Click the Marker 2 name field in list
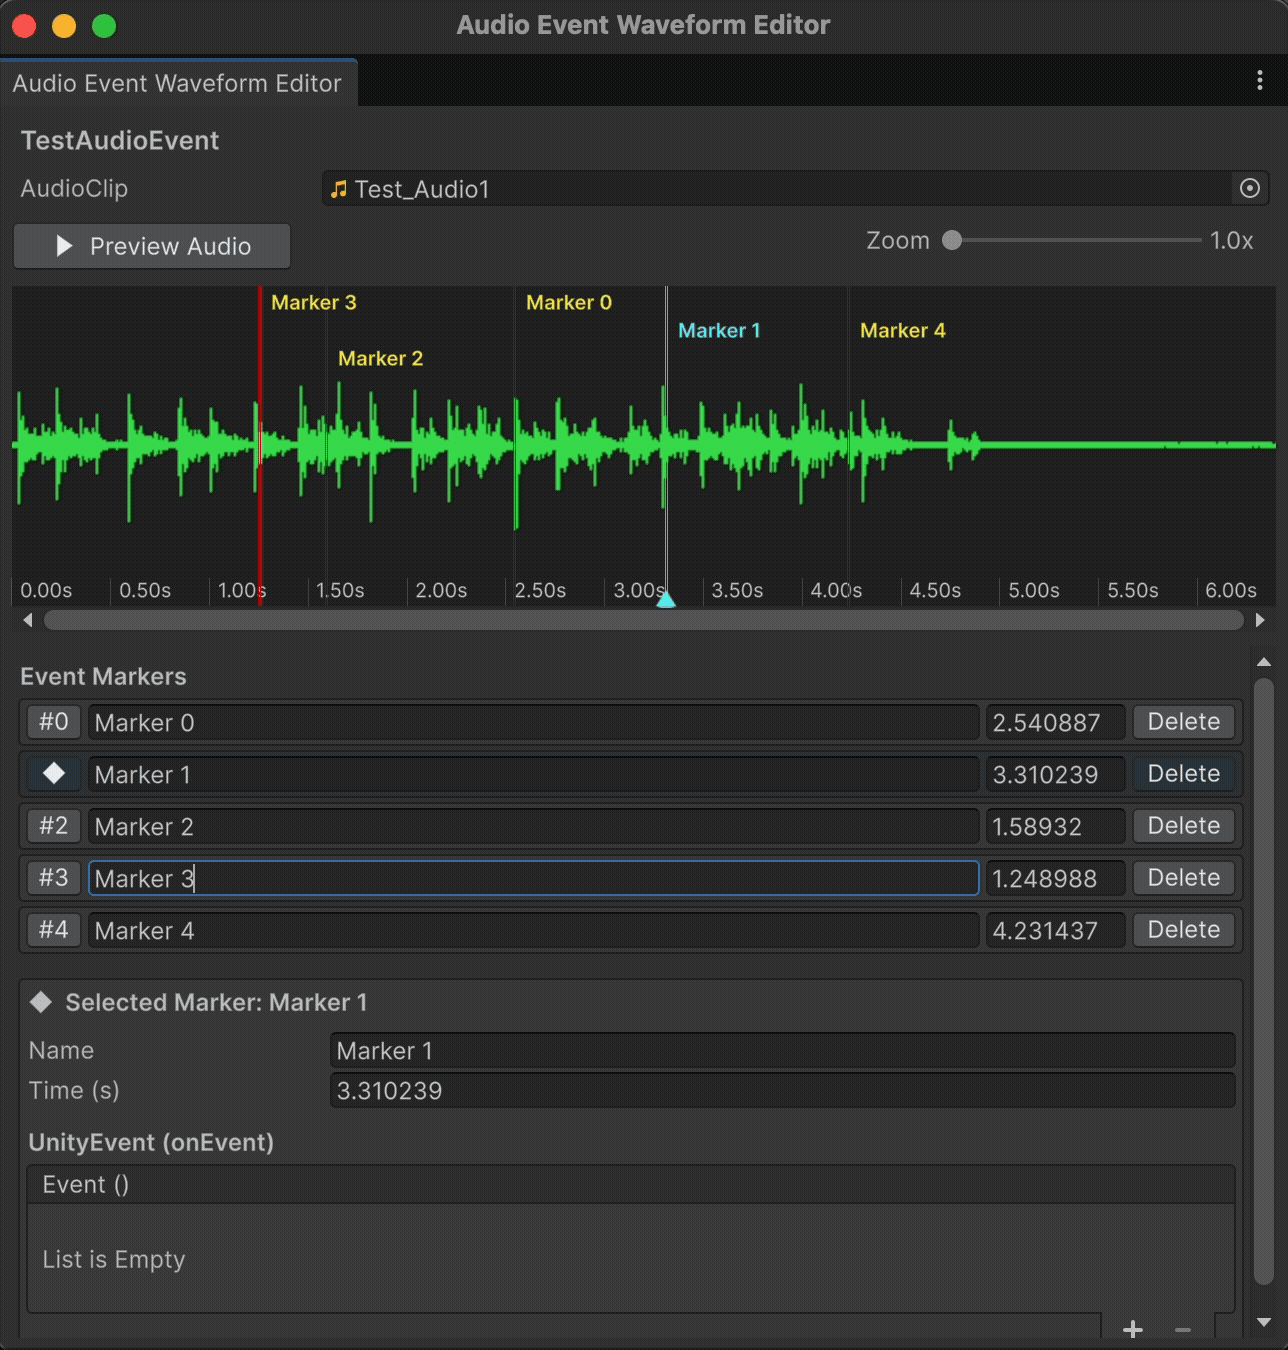1288x1350 pixels. [x=533, y=826]
